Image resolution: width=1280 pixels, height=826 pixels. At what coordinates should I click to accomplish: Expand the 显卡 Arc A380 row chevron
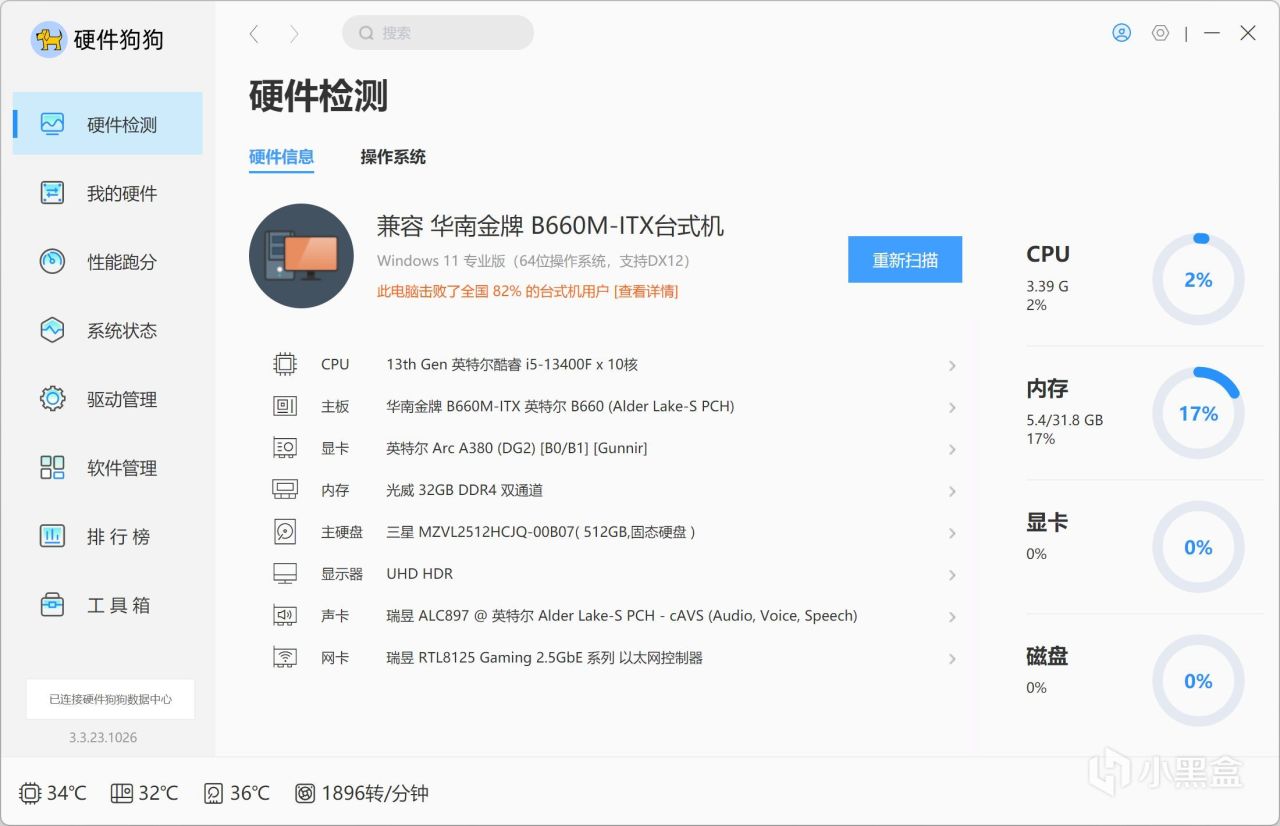click(952, 450)
